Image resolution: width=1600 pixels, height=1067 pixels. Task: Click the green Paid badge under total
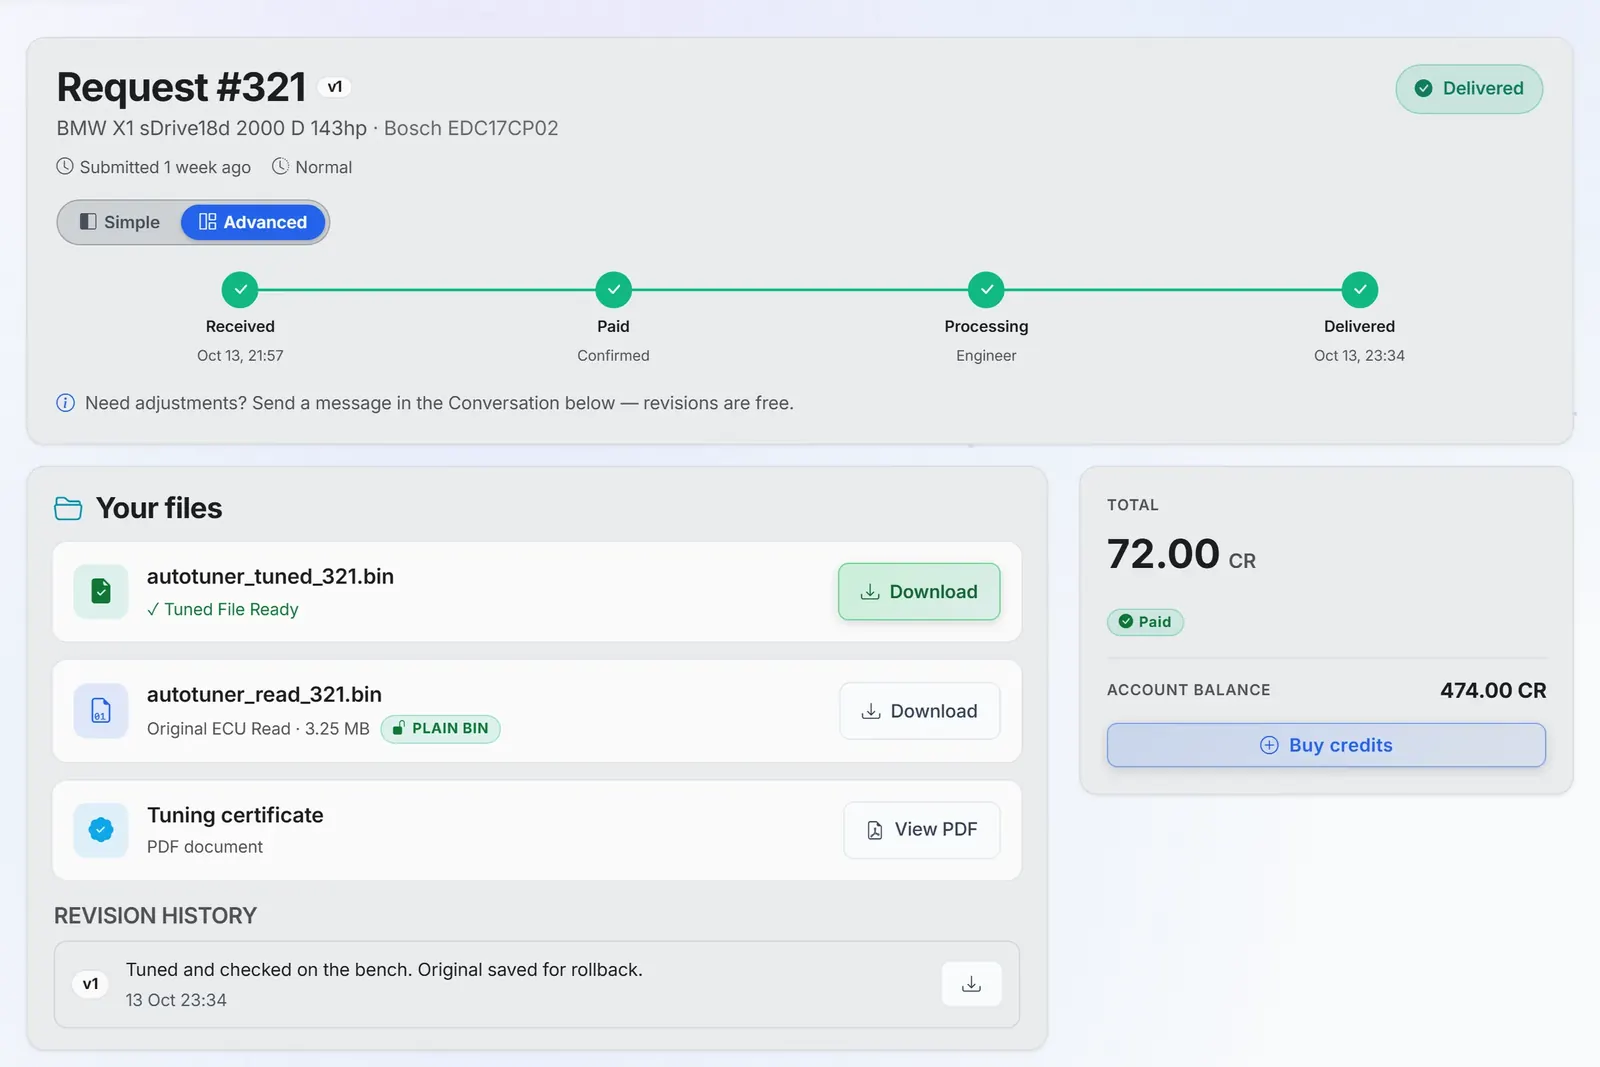click(x=1145, y=622)
